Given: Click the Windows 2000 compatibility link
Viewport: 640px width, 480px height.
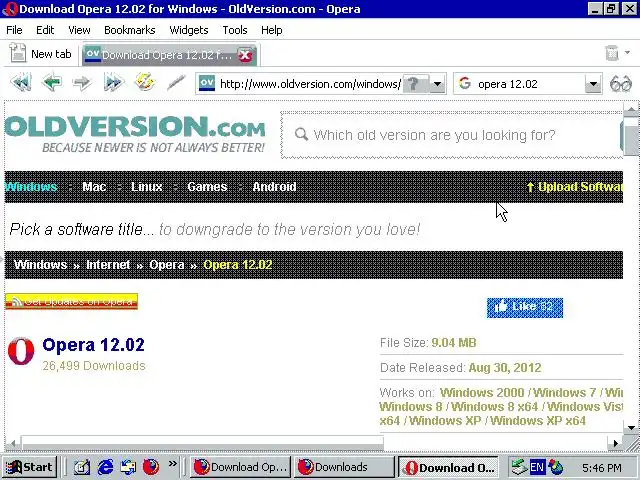Looking at the screenshot, I should pos(482,392).
